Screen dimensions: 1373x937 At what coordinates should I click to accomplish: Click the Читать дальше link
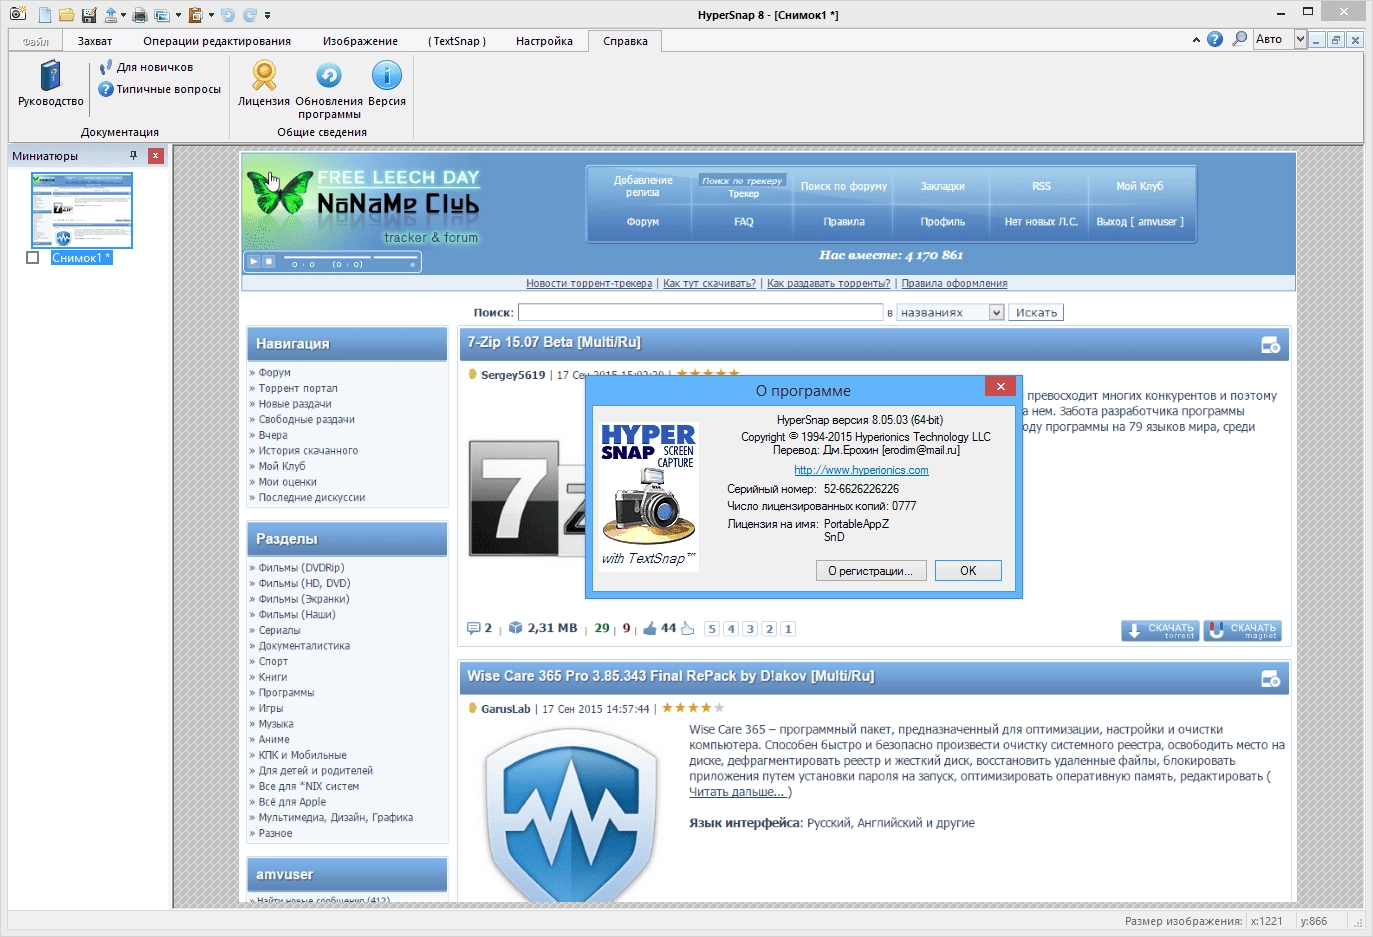click(x=740, y=792)
